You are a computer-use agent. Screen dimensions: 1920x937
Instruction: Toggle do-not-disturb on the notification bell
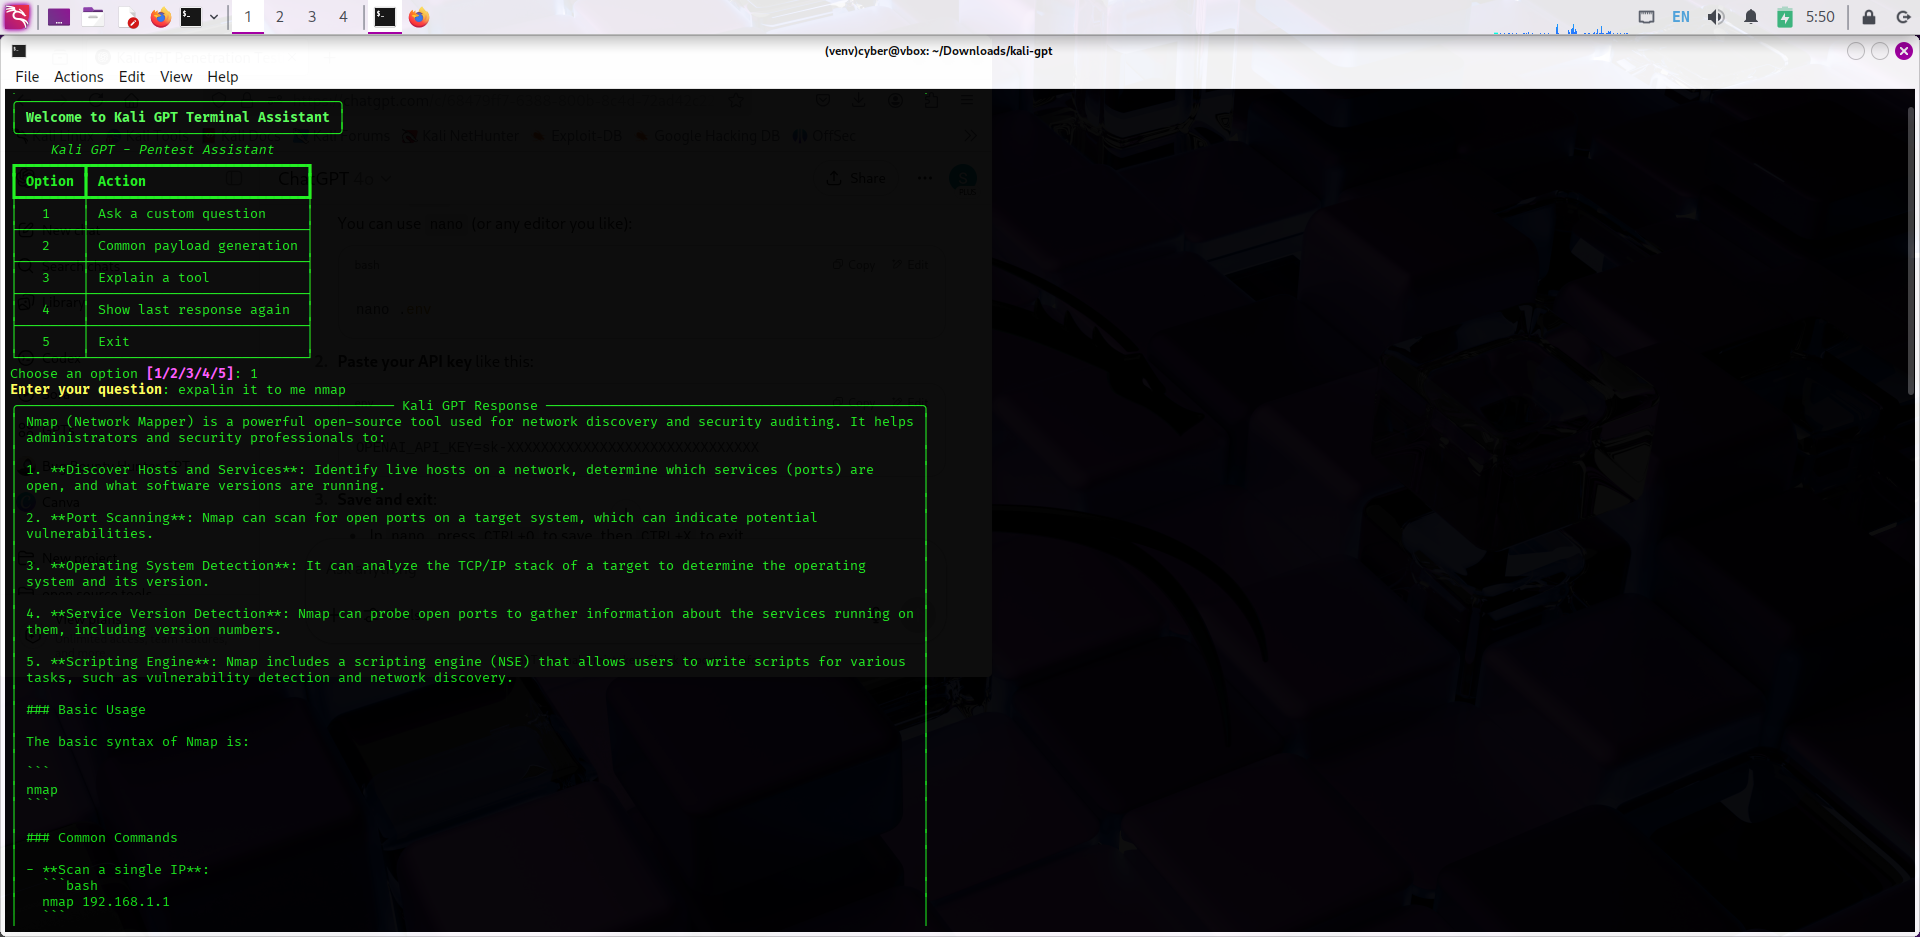(1751, 16)
